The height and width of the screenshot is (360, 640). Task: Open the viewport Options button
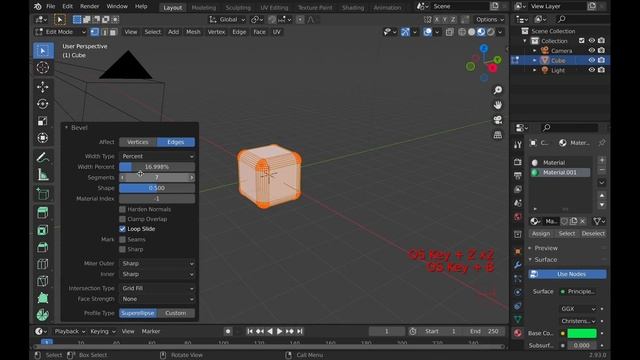tap(489, 20)
